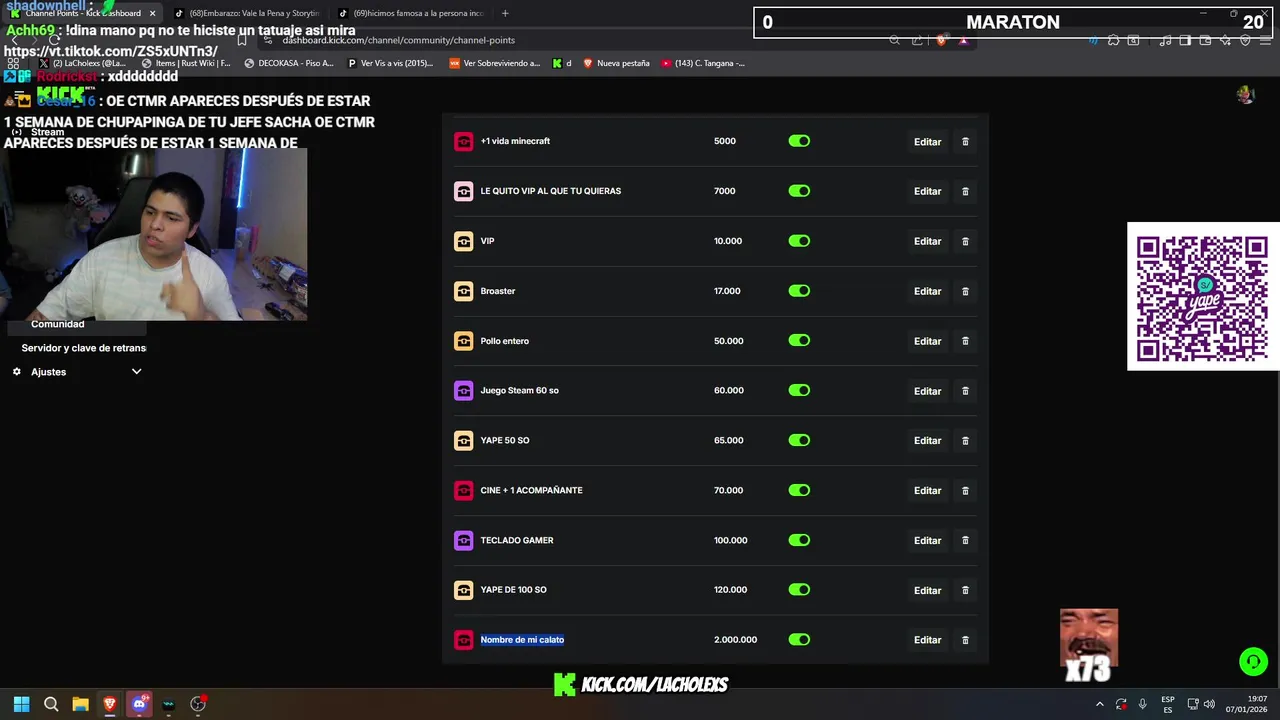Click the red reward icon of '+1 vida minecraft'
This screenshot has height=720, width=1280.
click(463, 141)
